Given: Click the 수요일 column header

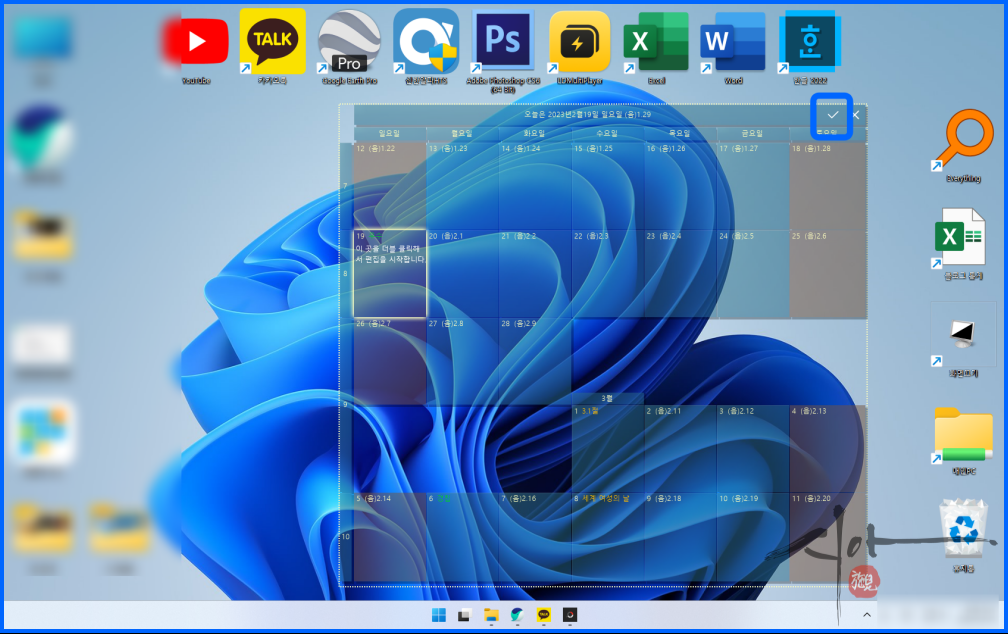Looking at the screenshot, I should pos(608,133).
